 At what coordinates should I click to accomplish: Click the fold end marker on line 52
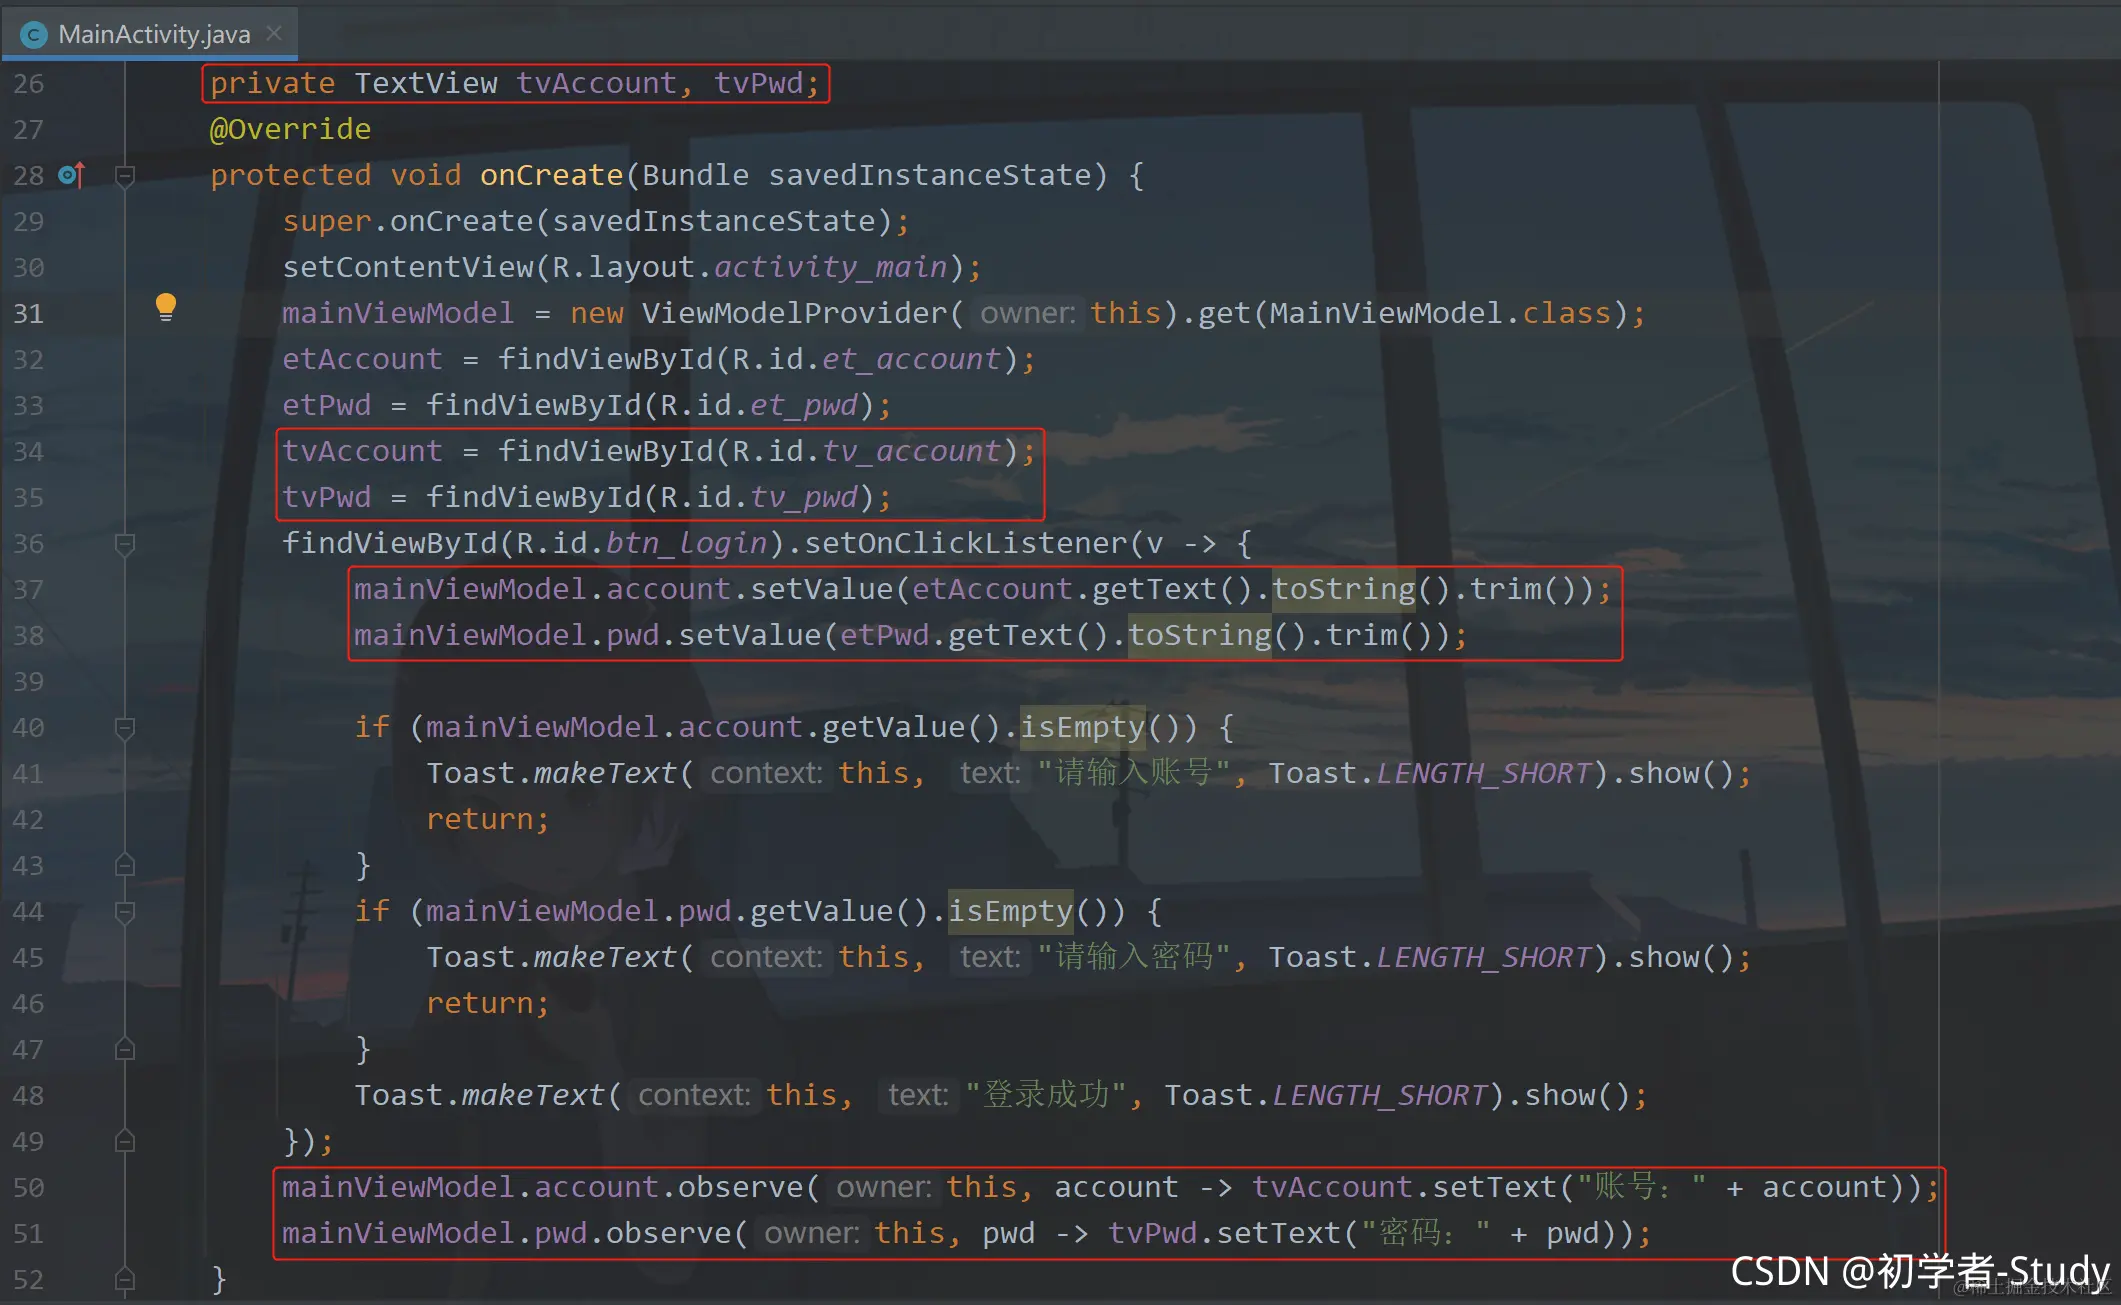(125, 1279)
